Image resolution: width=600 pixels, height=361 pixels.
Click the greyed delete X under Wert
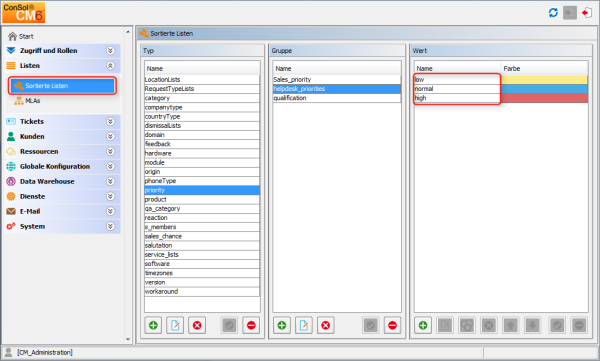coord(489,325)
